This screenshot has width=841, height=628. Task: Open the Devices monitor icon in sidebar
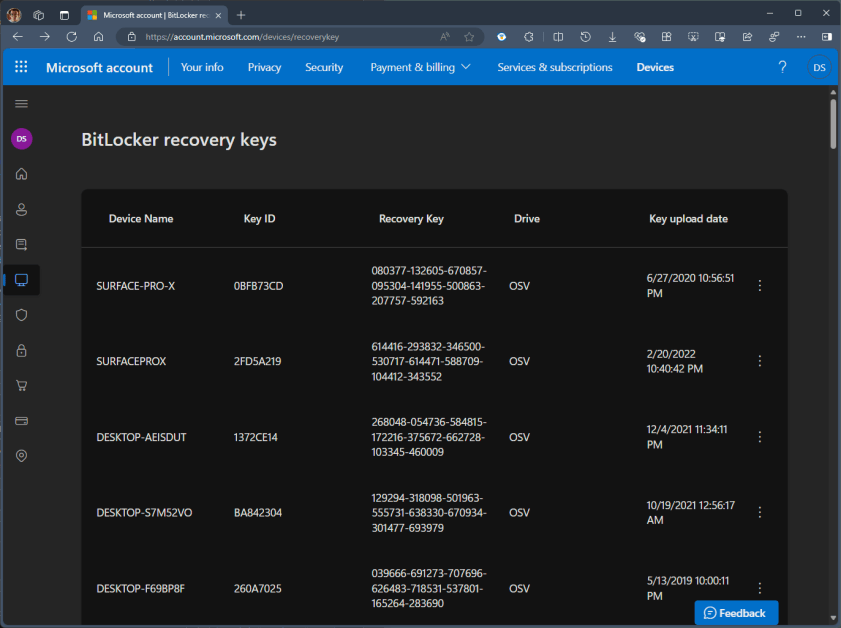pos(21,280)
